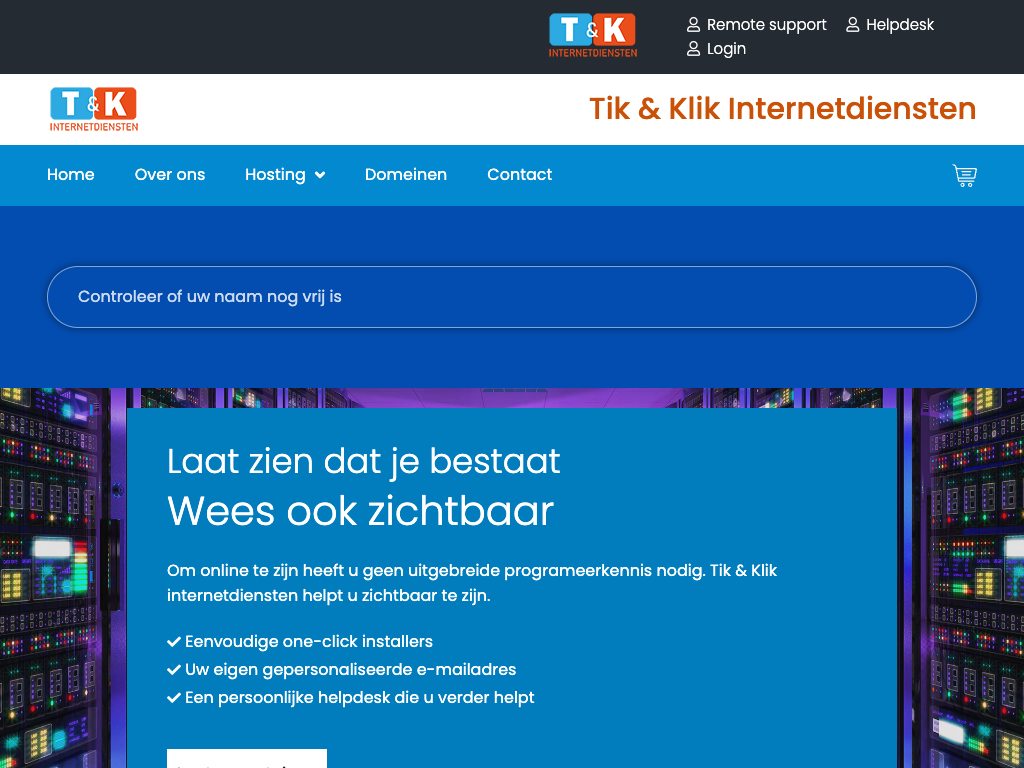The image size is (1024, 768).
Task: Click the T&K logo in the dark top bar
Action: pyautogui.click(x=593, y=35)
